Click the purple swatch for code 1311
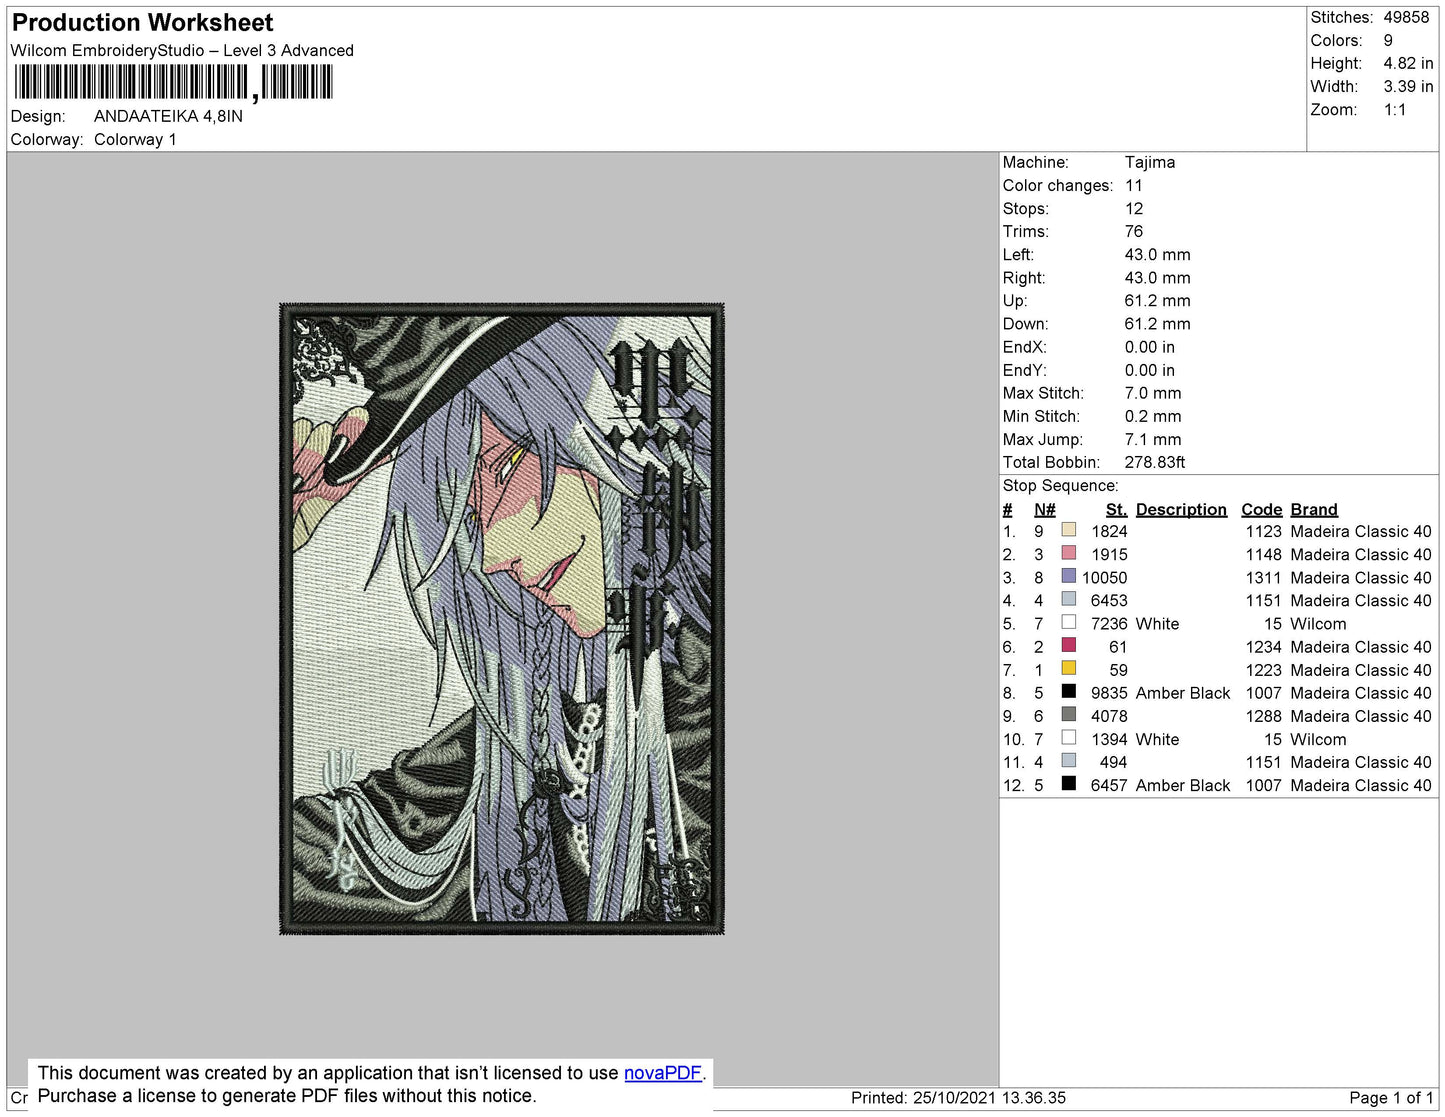The width and height of the screenshot is (1445, 1117). [1069, 576]
